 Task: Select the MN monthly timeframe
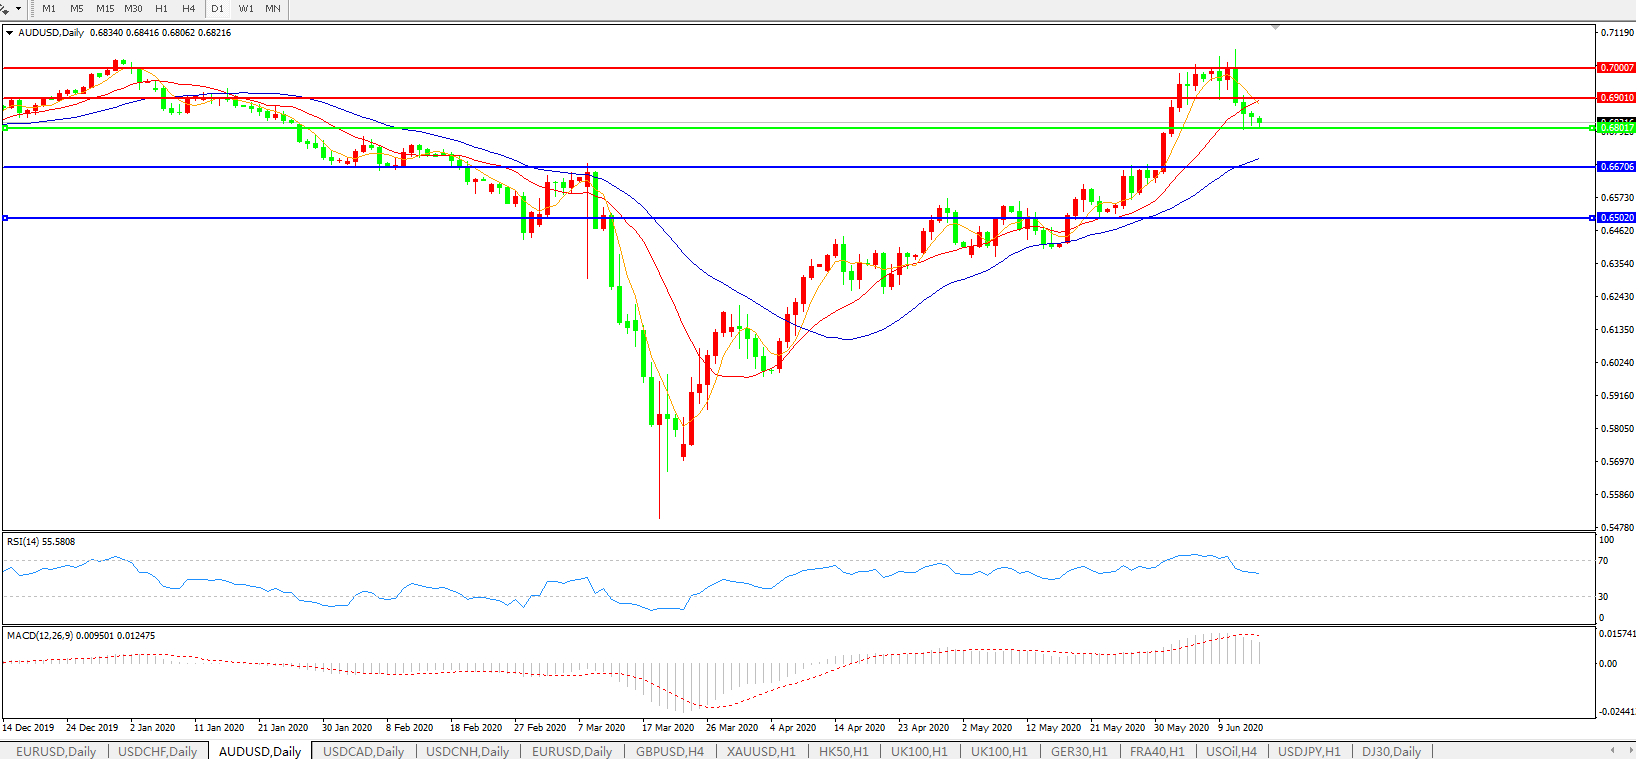pos(273,8)
